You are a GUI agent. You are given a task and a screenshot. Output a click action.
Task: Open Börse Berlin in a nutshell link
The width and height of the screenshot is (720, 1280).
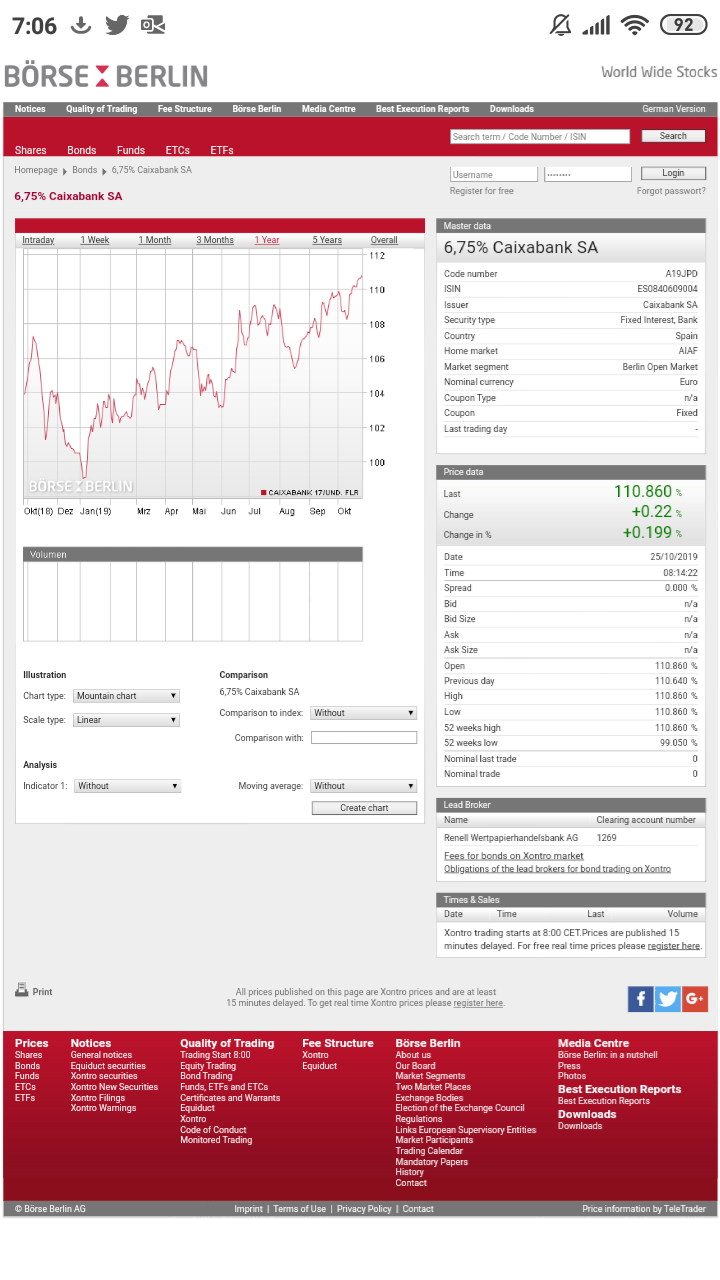pos(608,1055)
